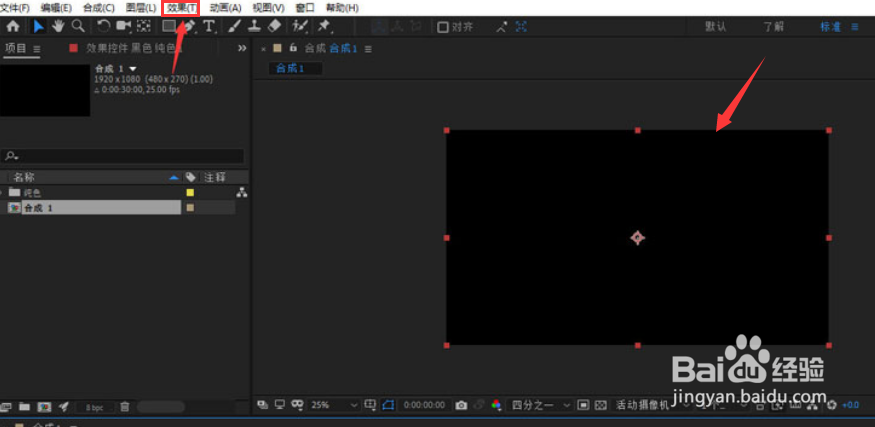Viewport: 875px width, 427px height.
Task: Click the create new folder icon
Action: [x=24, y=406]
